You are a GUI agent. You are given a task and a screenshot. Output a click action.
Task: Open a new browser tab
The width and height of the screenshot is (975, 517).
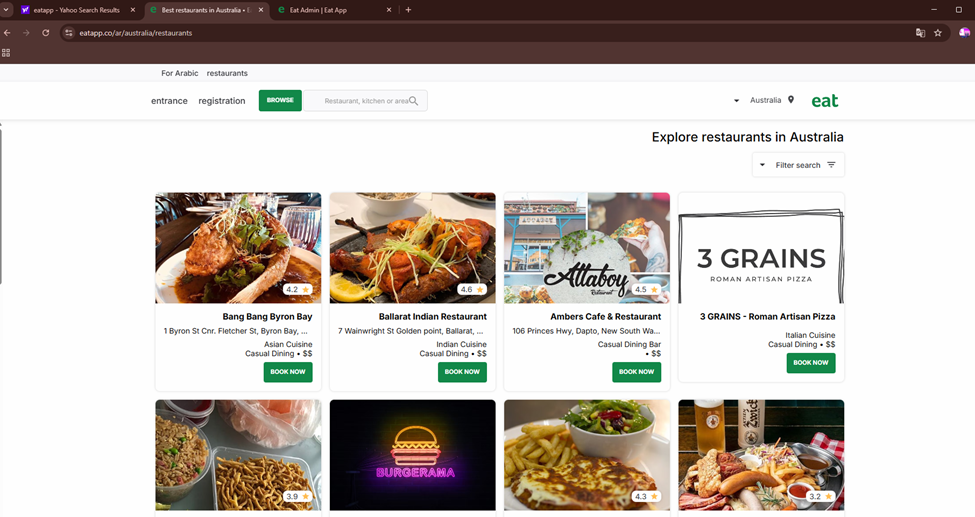coord(409,10)
